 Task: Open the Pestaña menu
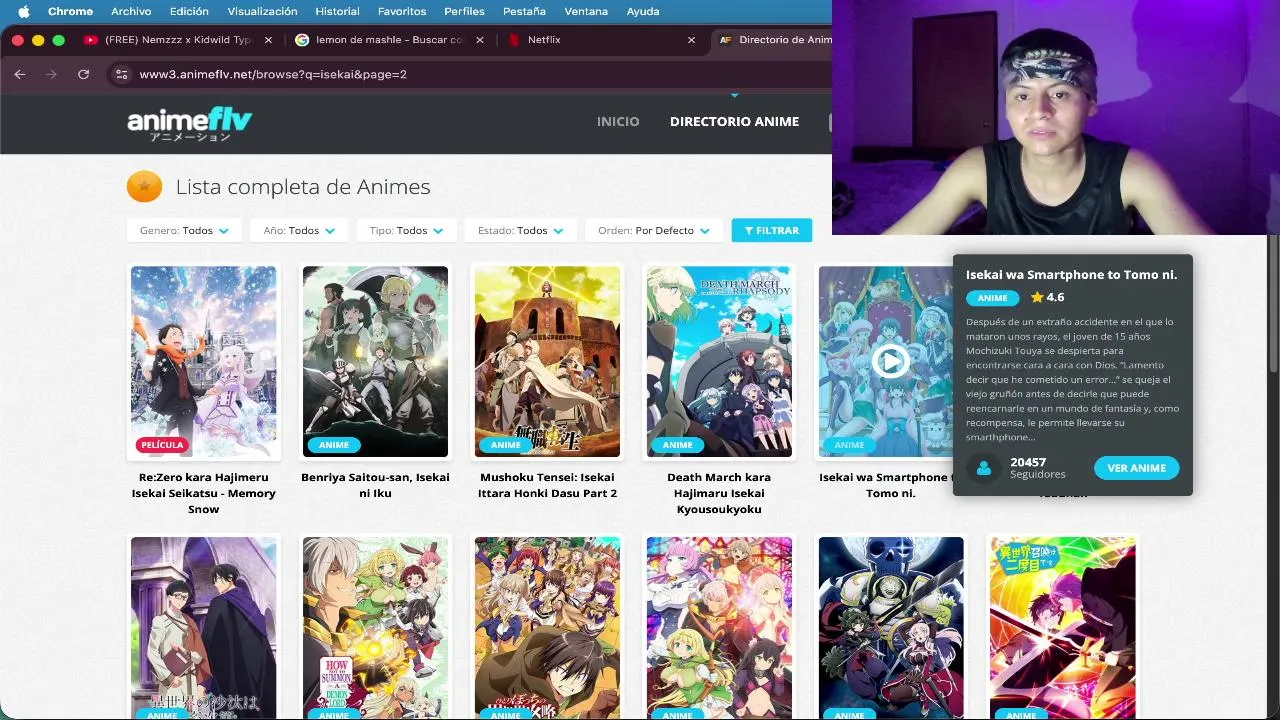[x=524, y=11]
